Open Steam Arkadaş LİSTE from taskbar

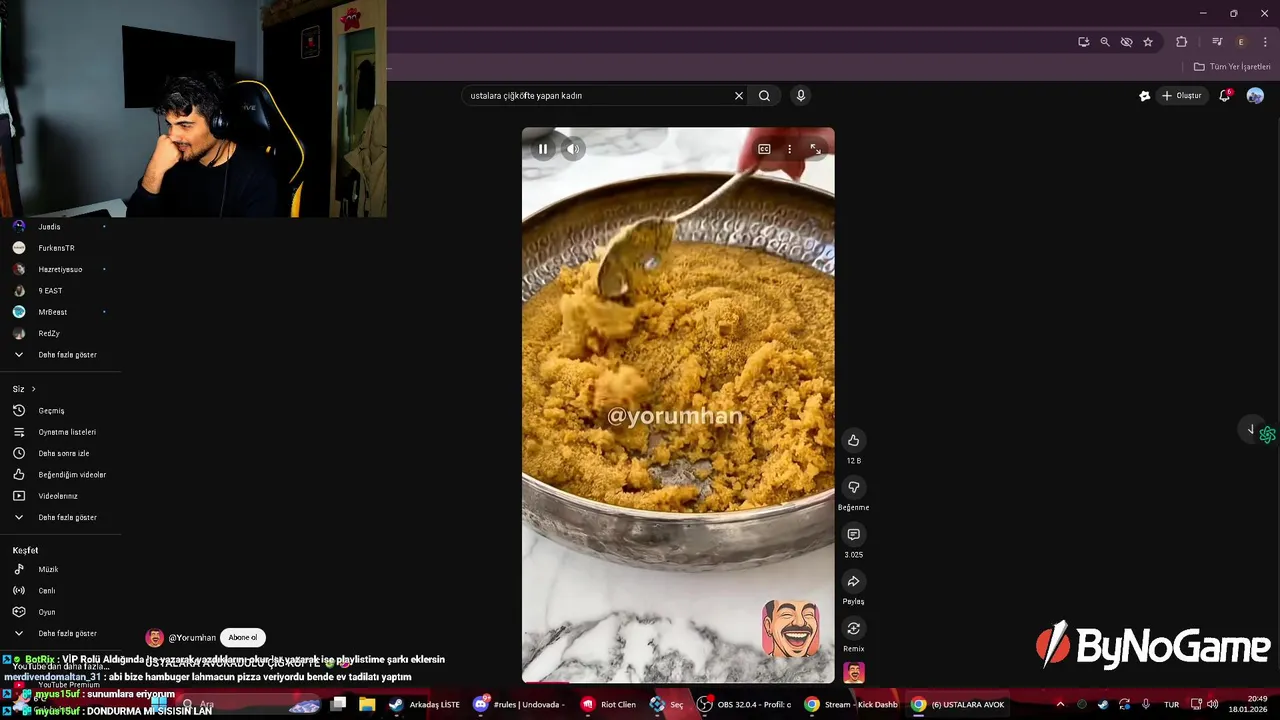425,704
